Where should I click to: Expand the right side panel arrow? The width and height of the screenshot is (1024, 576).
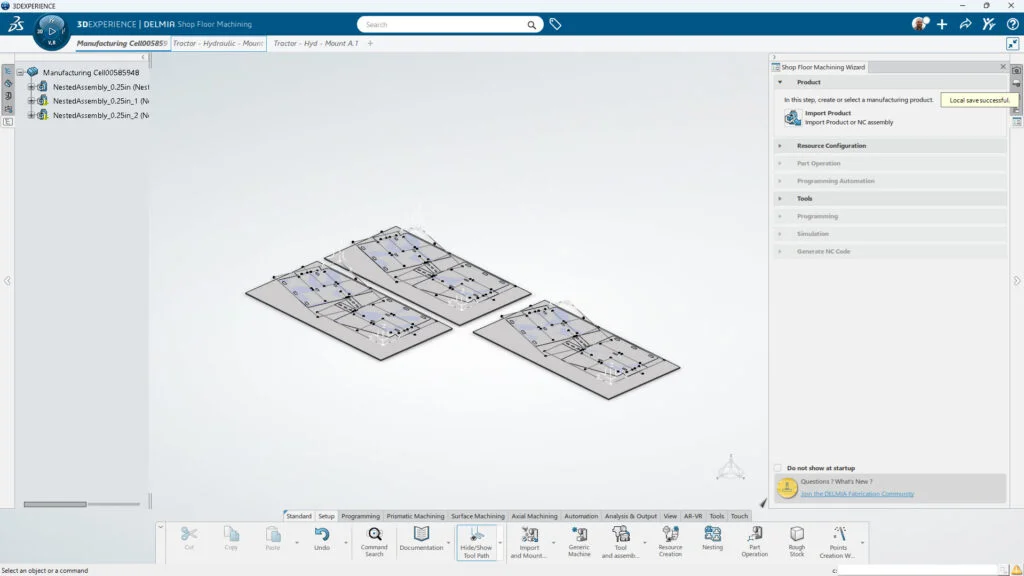tap(1017, 281)
